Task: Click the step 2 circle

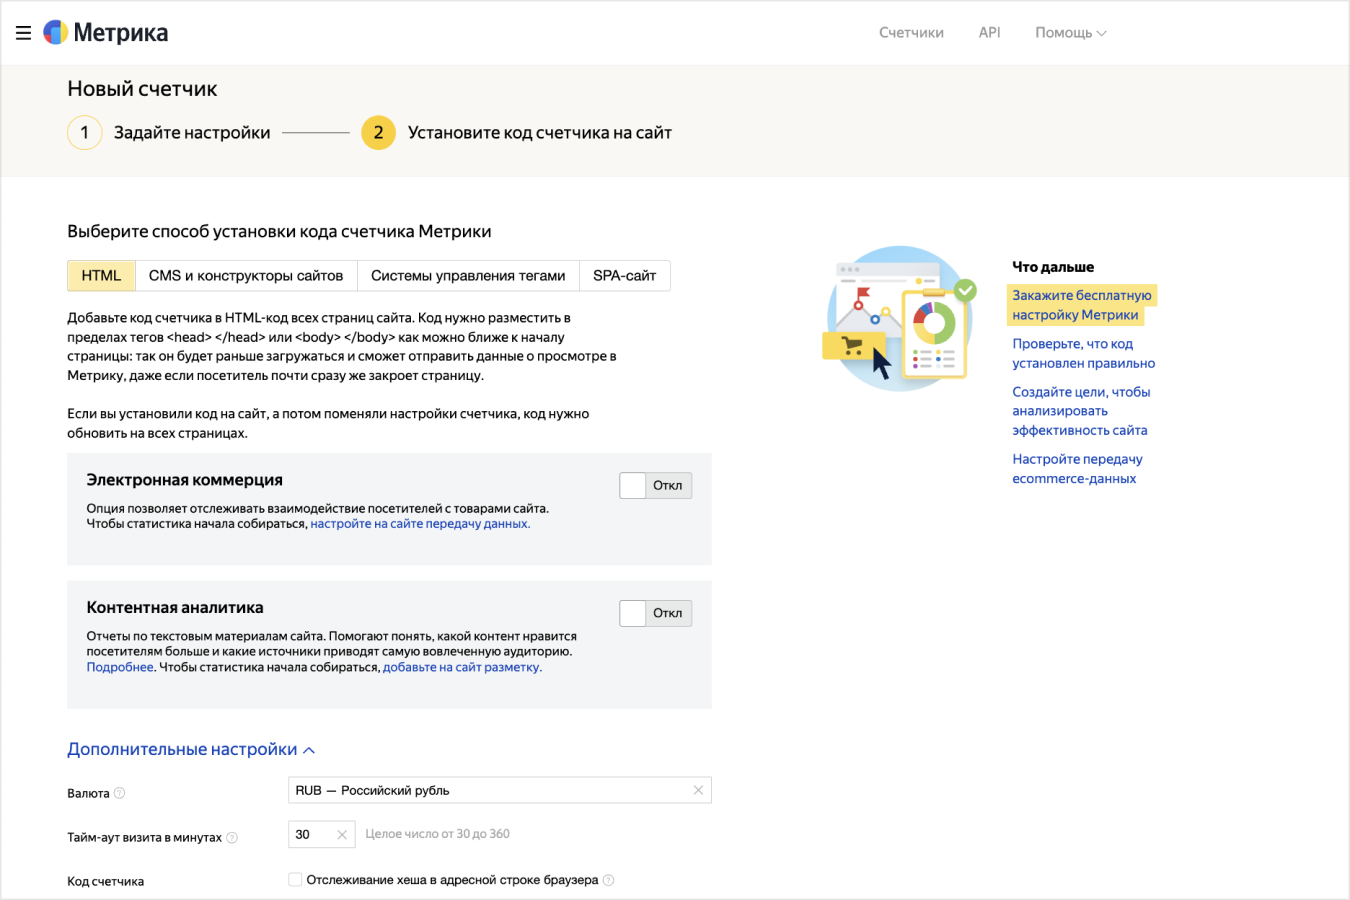Action: click(x=378, y=133)
